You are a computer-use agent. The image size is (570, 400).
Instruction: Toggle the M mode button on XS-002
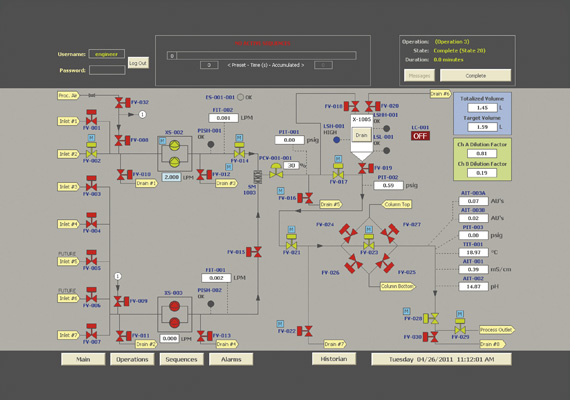[x=162, y=141]
